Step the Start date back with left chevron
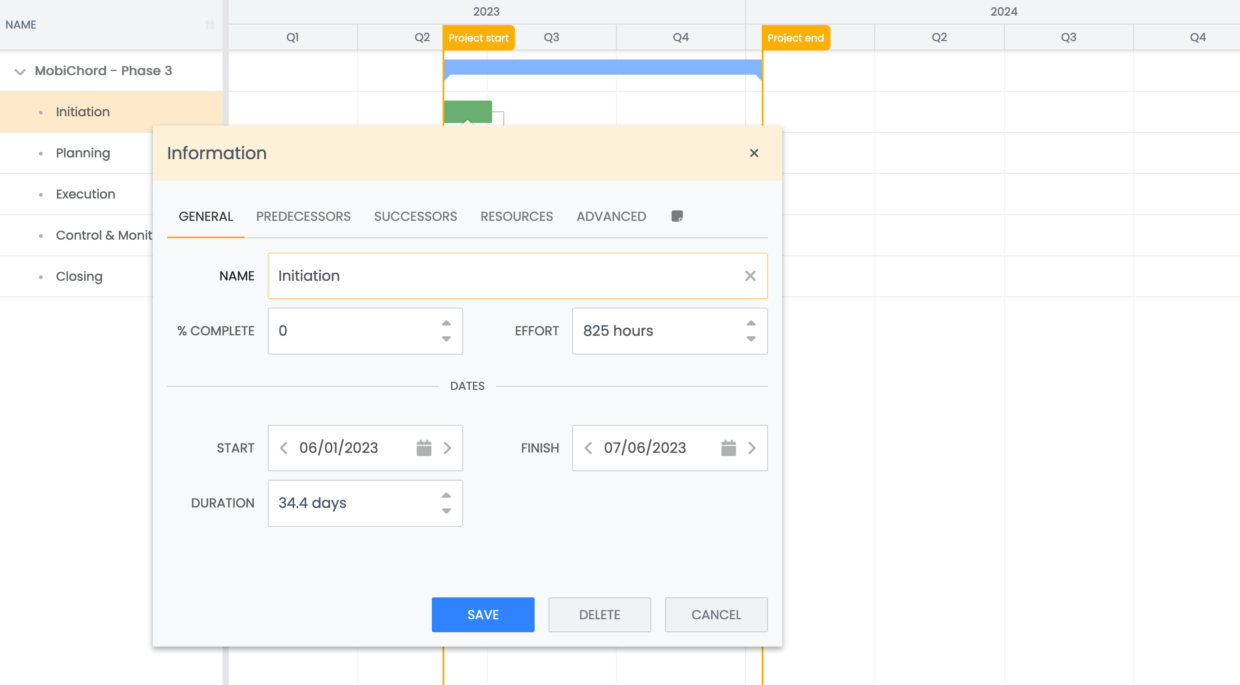The image size is (1240, 685). click(283, 448)
